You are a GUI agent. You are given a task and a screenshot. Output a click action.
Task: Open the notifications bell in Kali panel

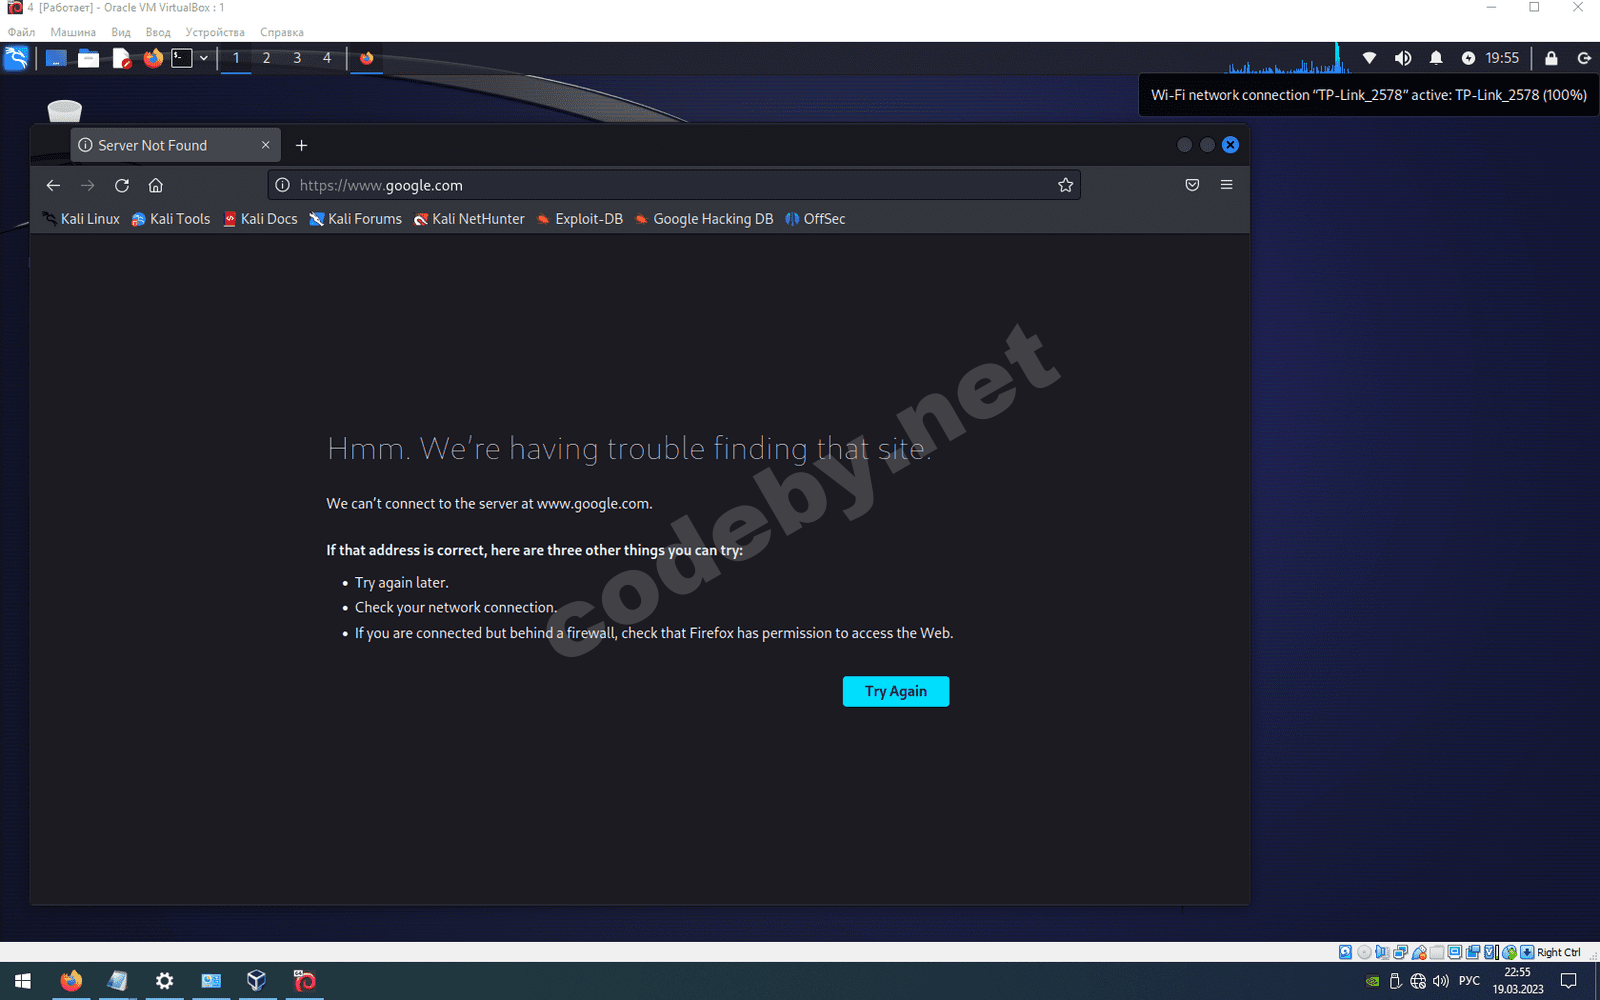1436,58
